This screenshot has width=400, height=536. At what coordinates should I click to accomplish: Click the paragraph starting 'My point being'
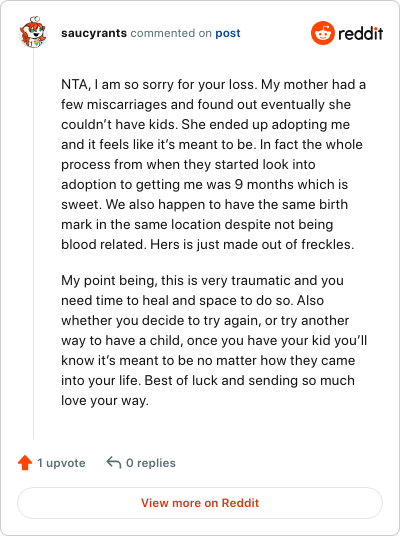(214, 340)
